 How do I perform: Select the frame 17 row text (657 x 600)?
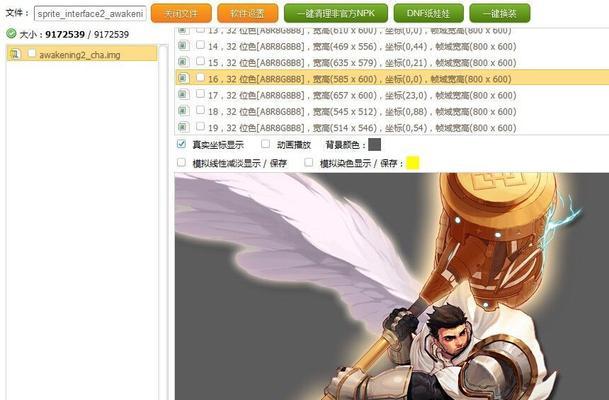(362, 96)
